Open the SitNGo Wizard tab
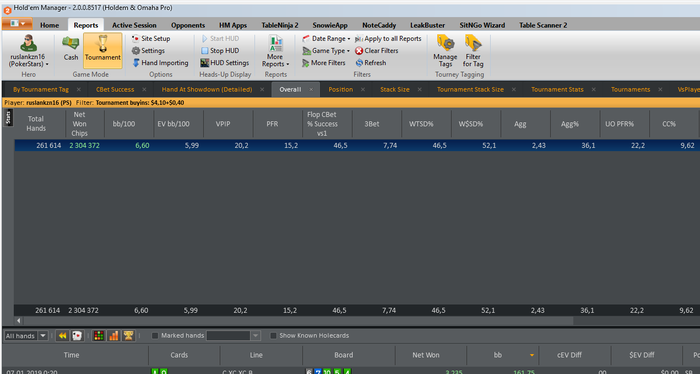The height and width of the screenshot is (374, 700). pyautogui.click(x=482, y=25)
